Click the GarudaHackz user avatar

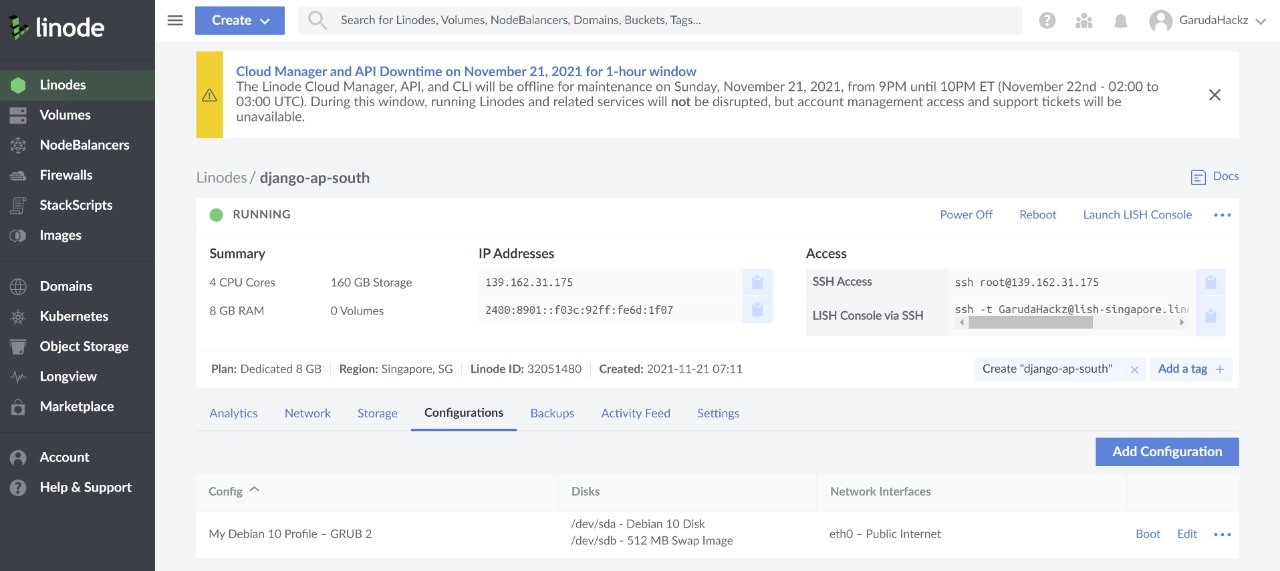1160,20
